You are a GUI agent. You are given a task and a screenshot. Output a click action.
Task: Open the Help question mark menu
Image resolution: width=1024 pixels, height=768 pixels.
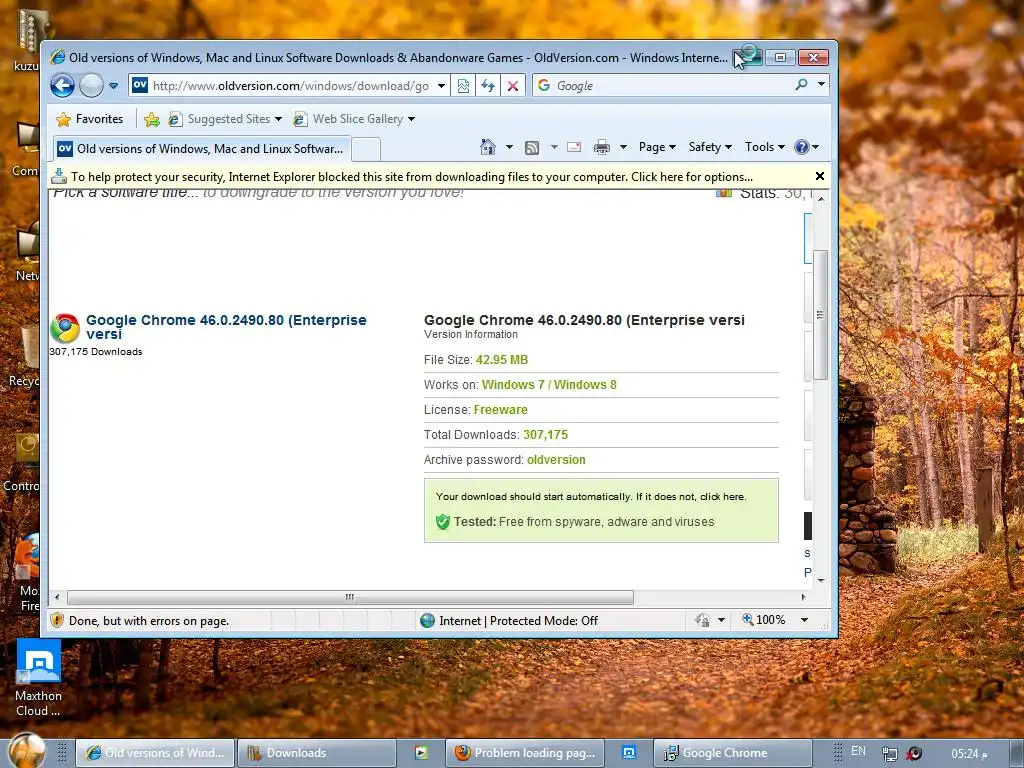tap(806, 147)
